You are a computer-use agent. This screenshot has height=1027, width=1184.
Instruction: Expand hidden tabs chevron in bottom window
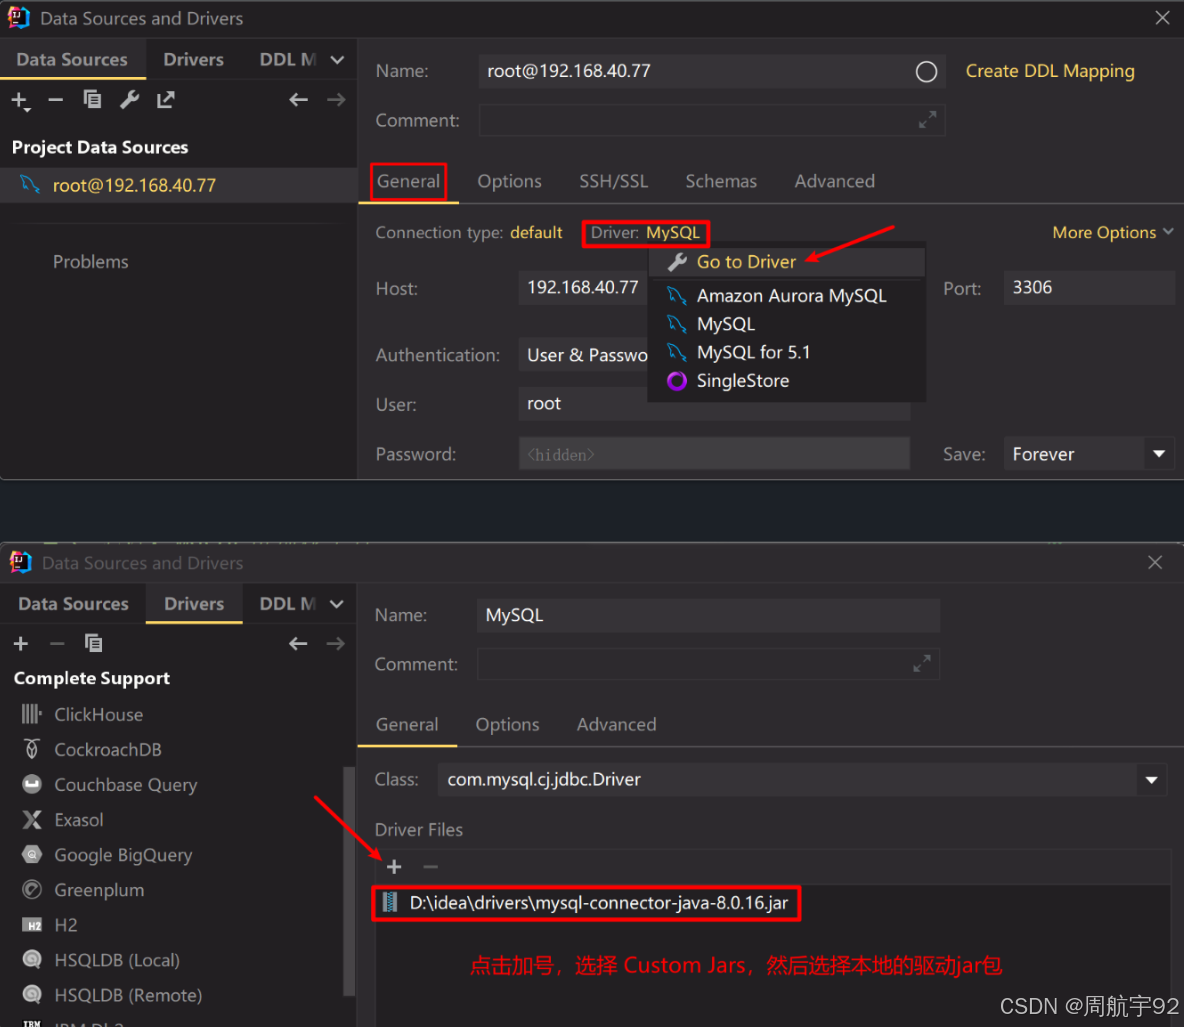coord(337,604)
